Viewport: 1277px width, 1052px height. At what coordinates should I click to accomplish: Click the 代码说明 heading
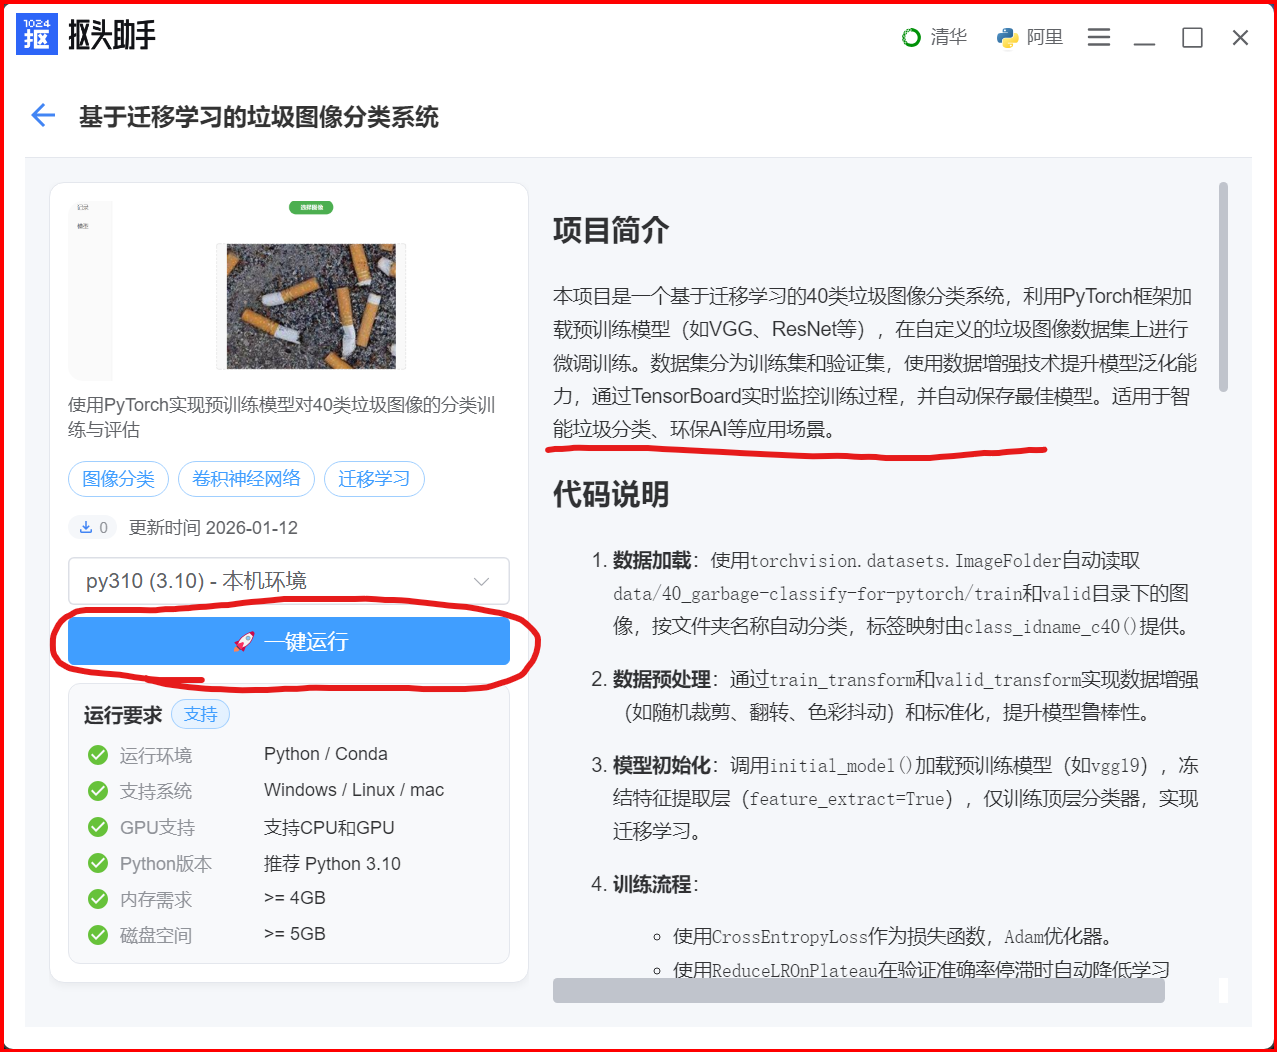(x=611, y=494)
